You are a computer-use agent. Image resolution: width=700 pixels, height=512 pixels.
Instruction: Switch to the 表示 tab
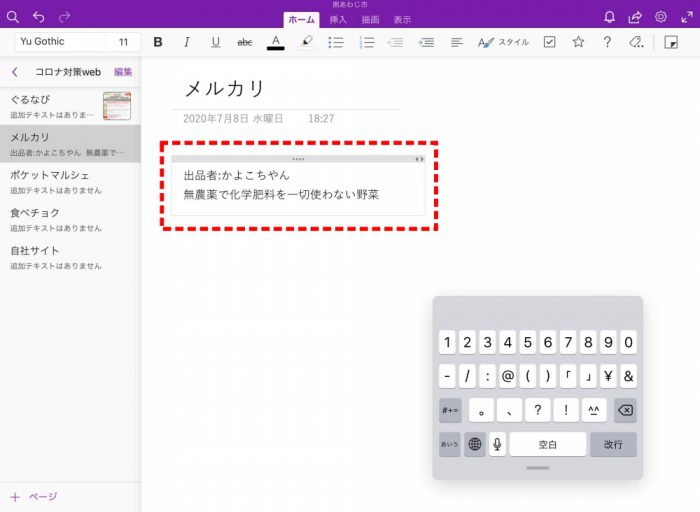[402, 20]
